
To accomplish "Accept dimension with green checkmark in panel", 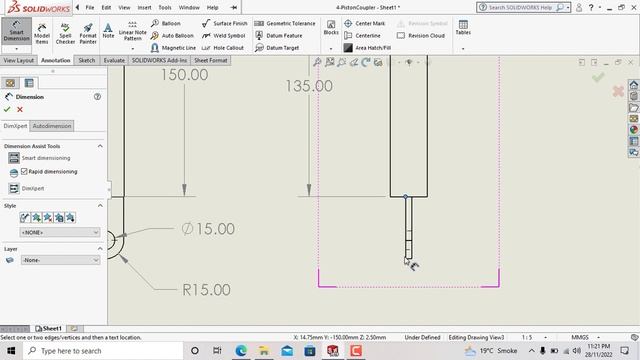I will point(7,109).
